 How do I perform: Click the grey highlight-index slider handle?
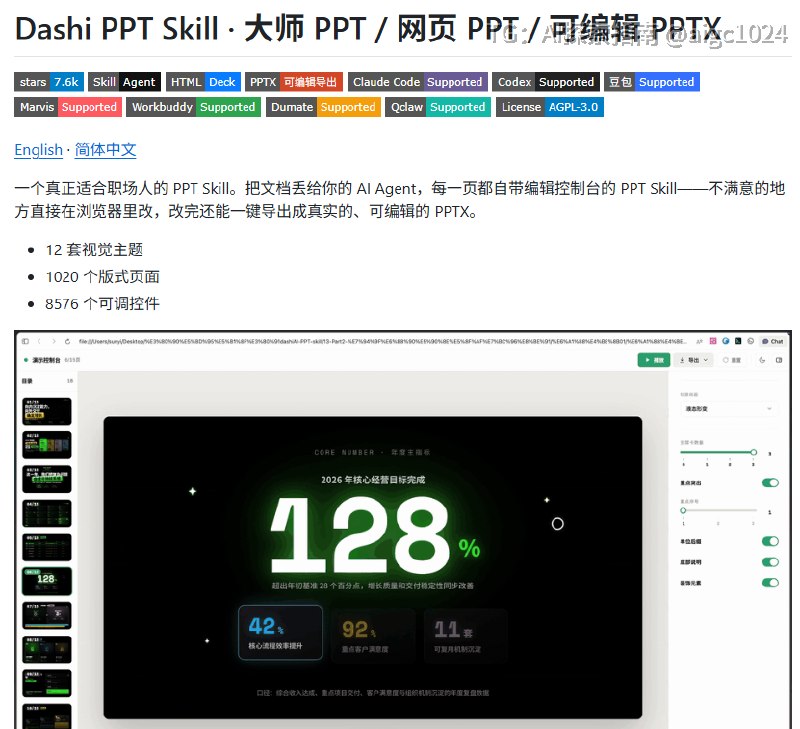(683, 510)
